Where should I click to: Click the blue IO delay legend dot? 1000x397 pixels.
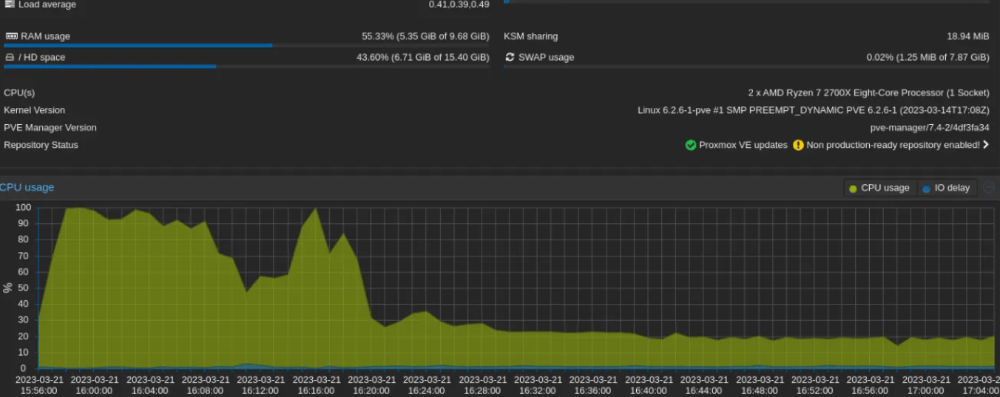tap(926, 188)
